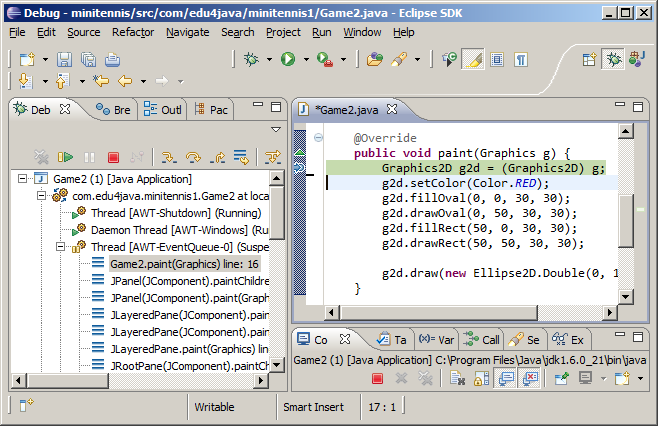Click Previous Annotation arrow icon
The image size is (658, 426).
(x=63, y=81)
